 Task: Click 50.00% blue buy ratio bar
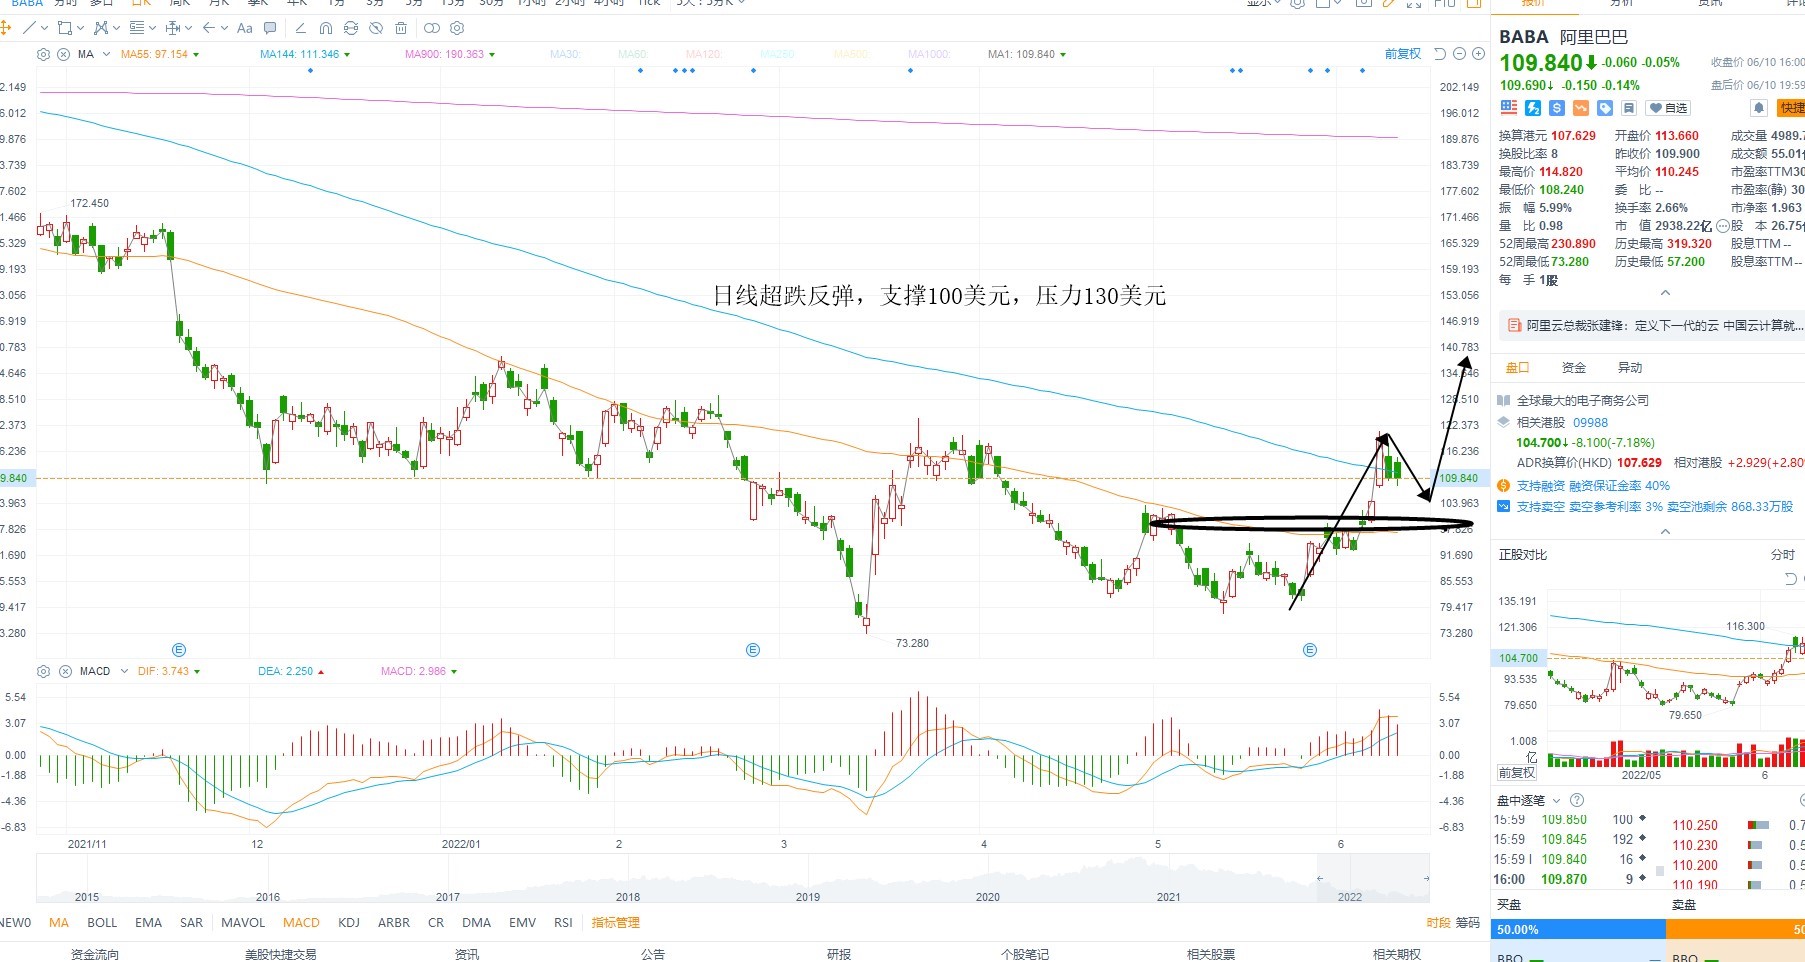[1580, 929]
